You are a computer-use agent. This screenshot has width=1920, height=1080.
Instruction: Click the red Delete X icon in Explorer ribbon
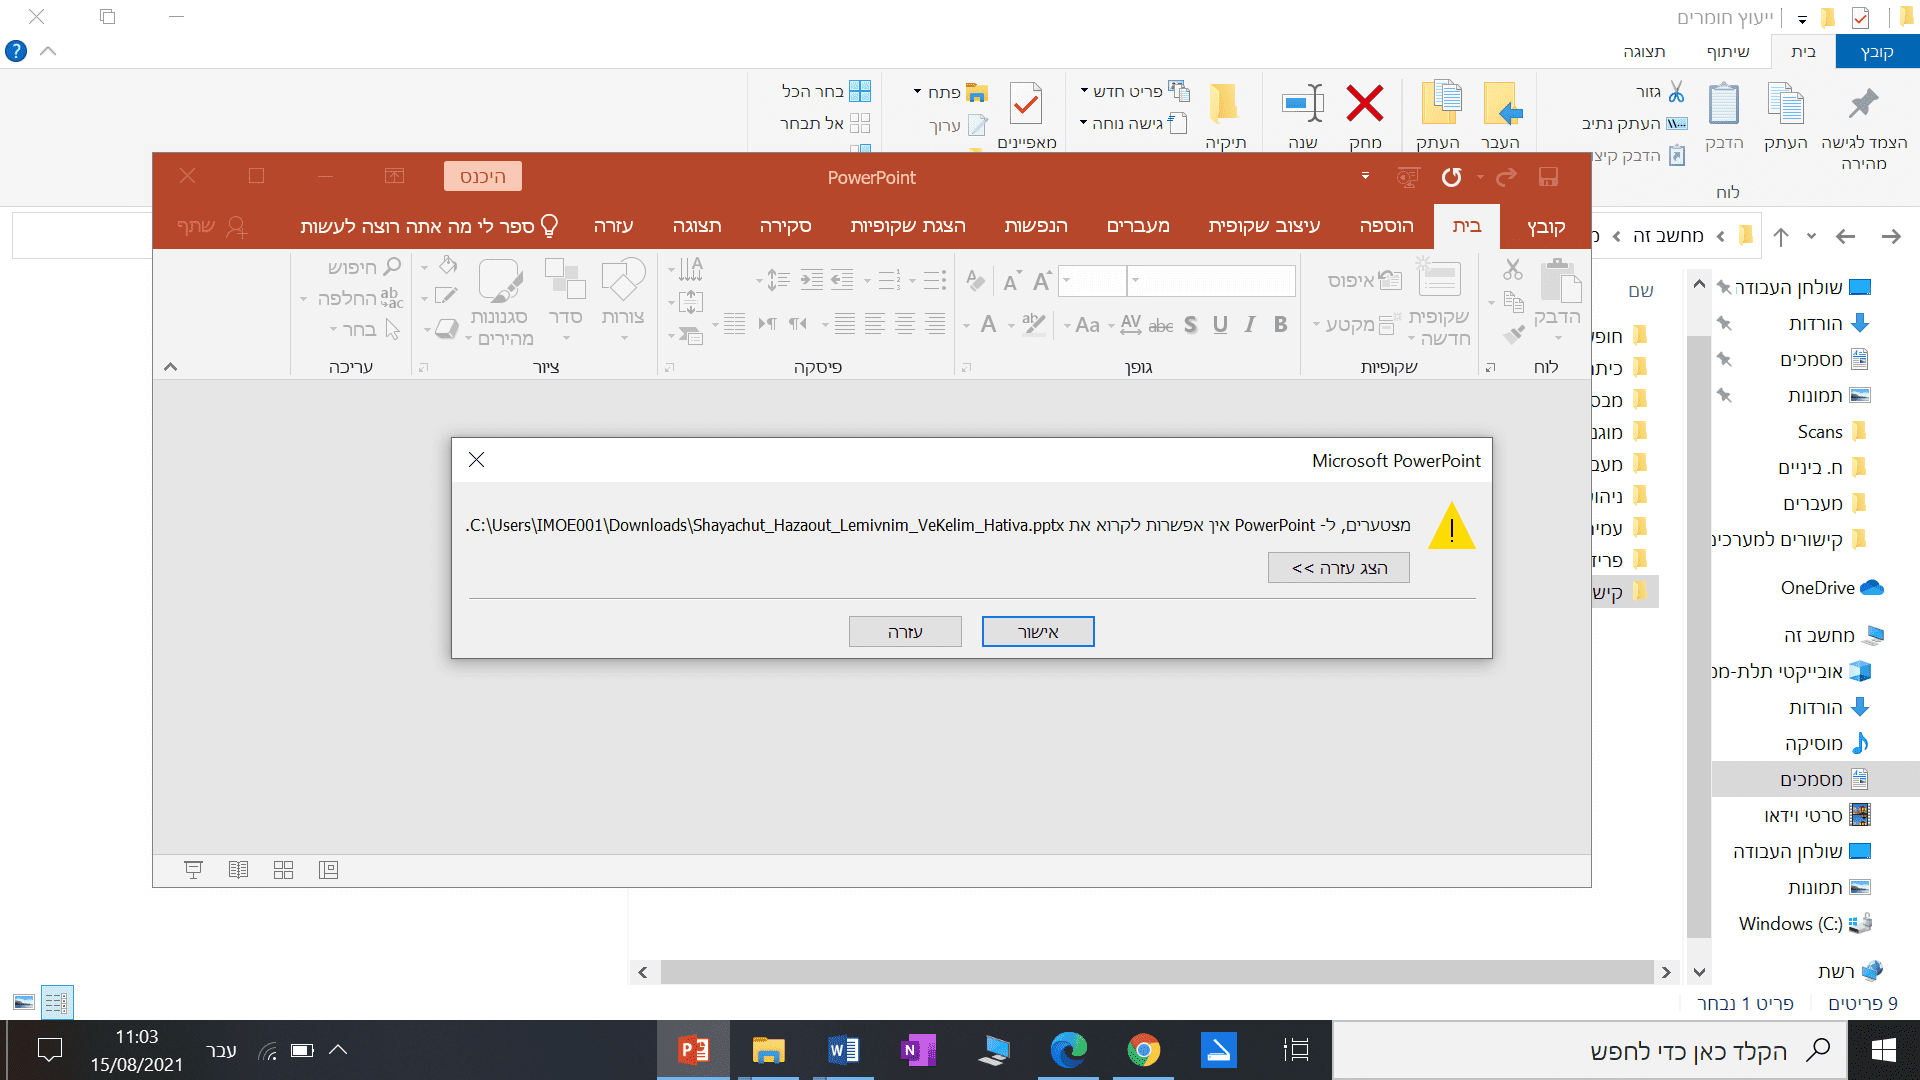(1364, 104)
